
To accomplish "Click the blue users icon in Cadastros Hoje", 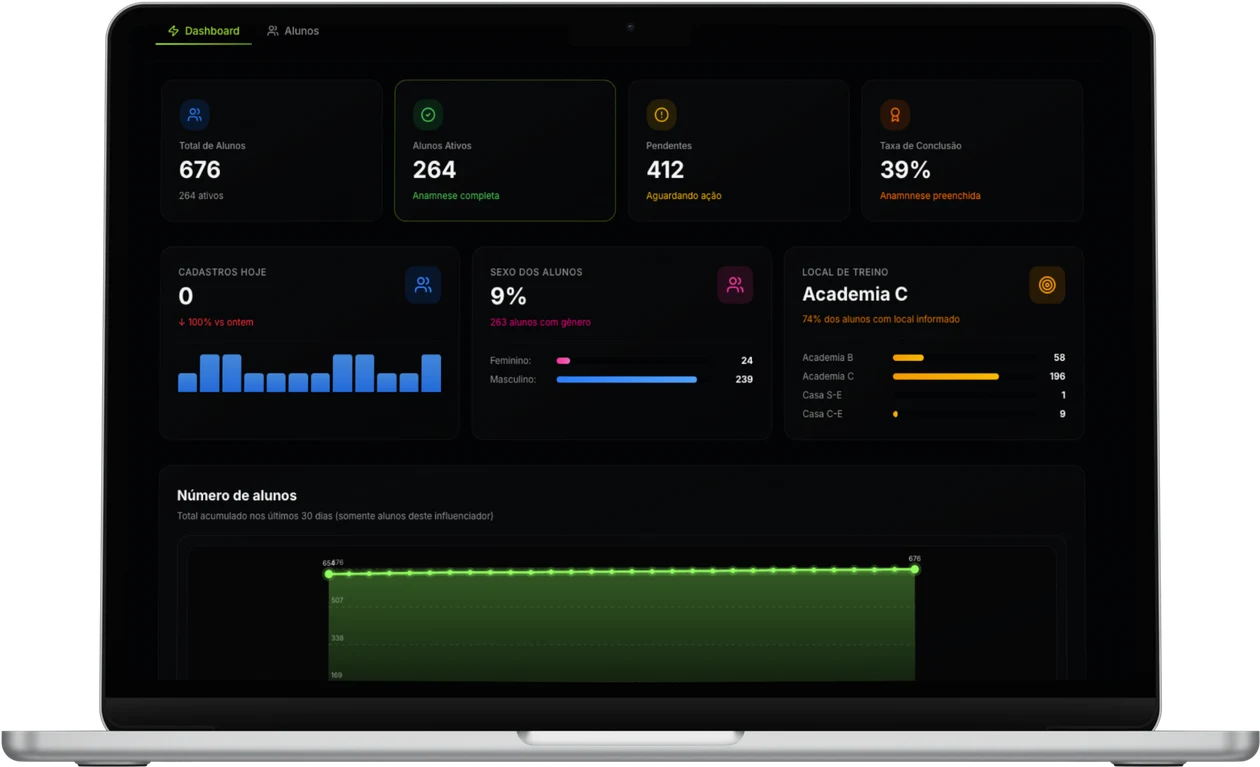I will point(423,285).
